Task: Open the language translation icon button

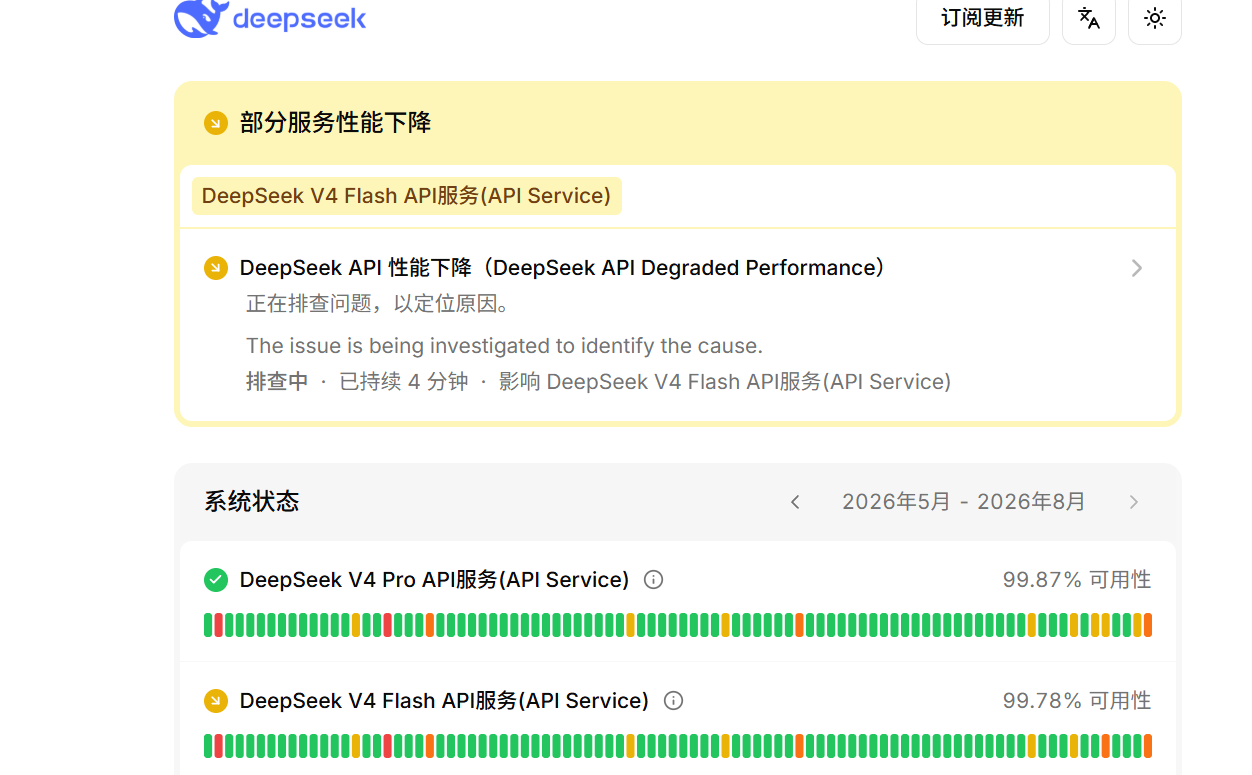Action: 1089,18
